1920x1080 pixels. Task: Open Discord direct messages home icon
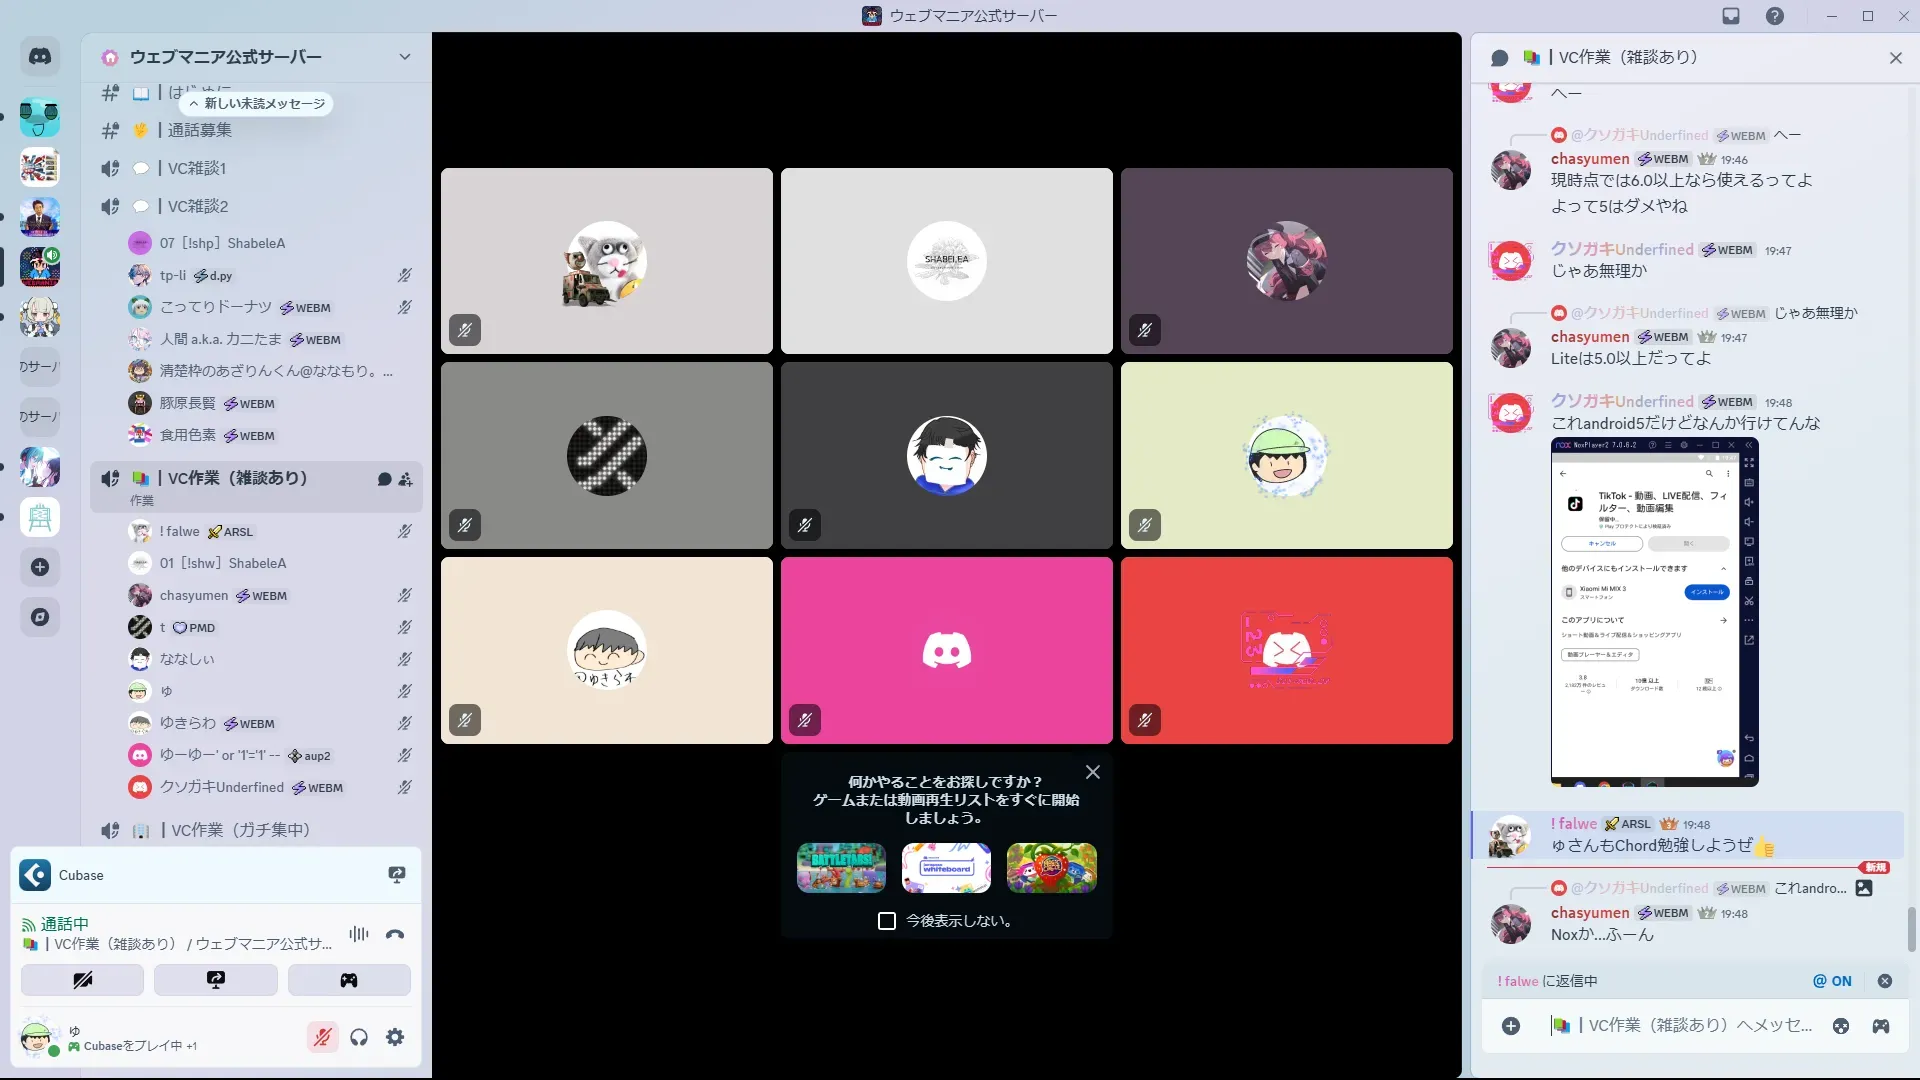pos(40,57)
